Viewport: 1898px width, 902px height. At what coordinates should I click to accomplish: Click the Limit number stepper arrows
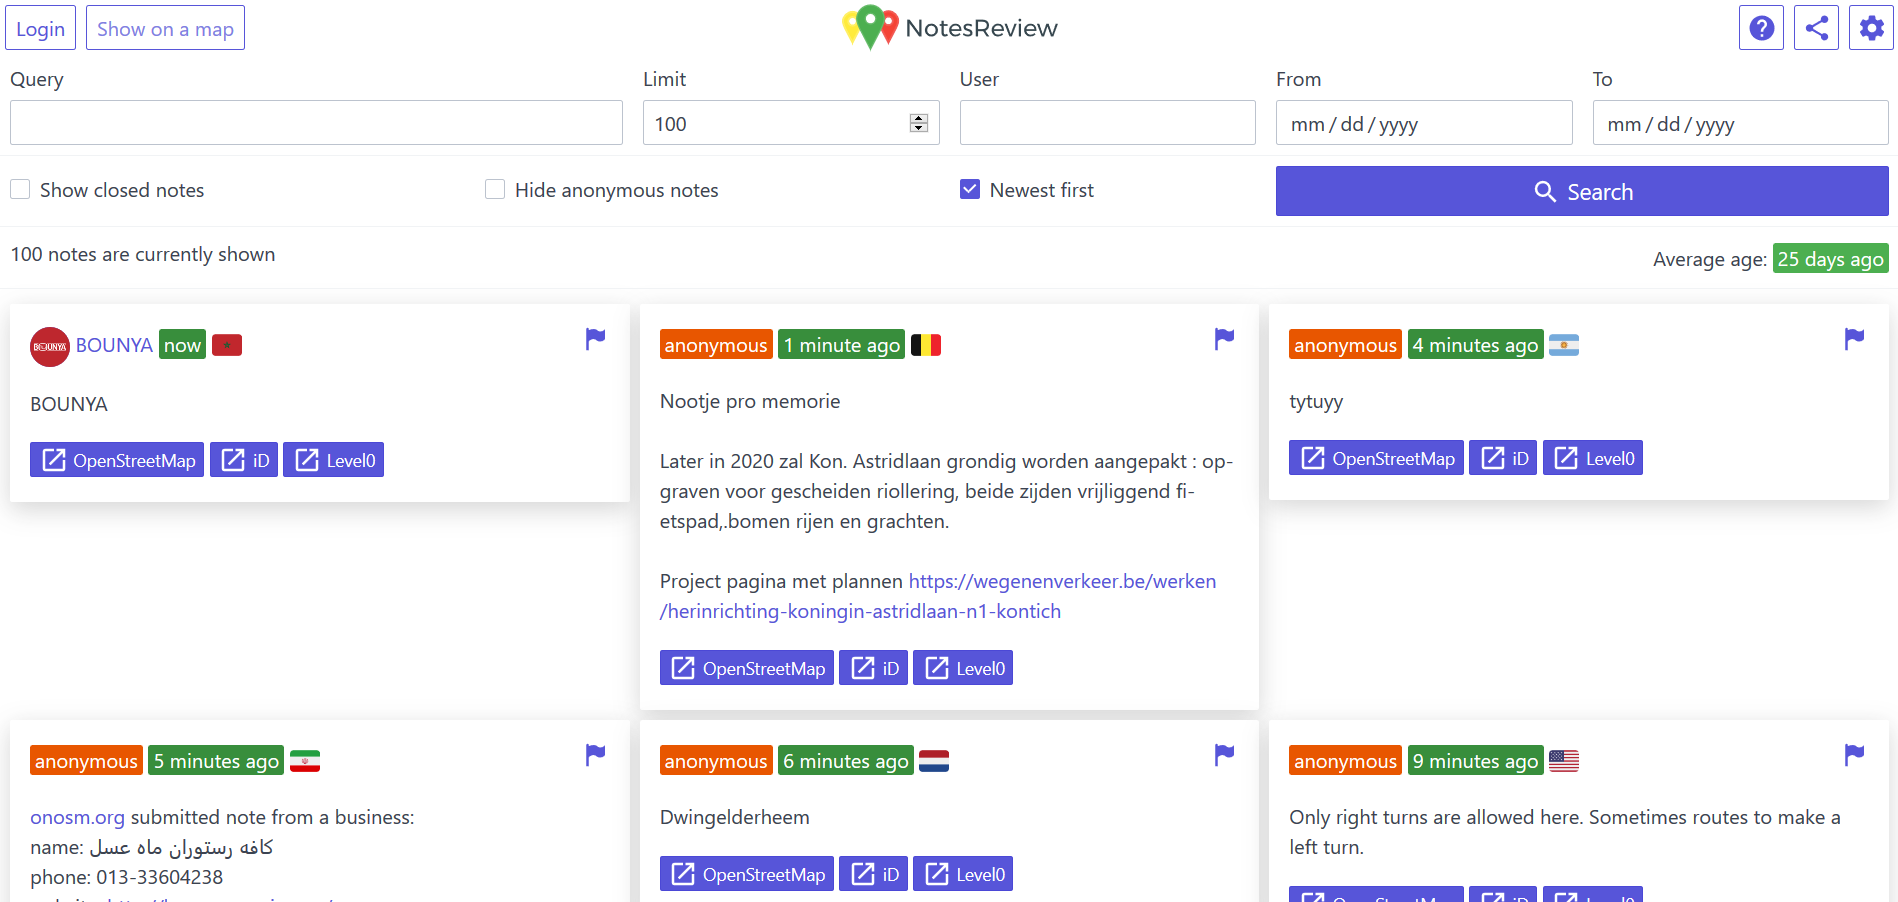pos(919,123)
